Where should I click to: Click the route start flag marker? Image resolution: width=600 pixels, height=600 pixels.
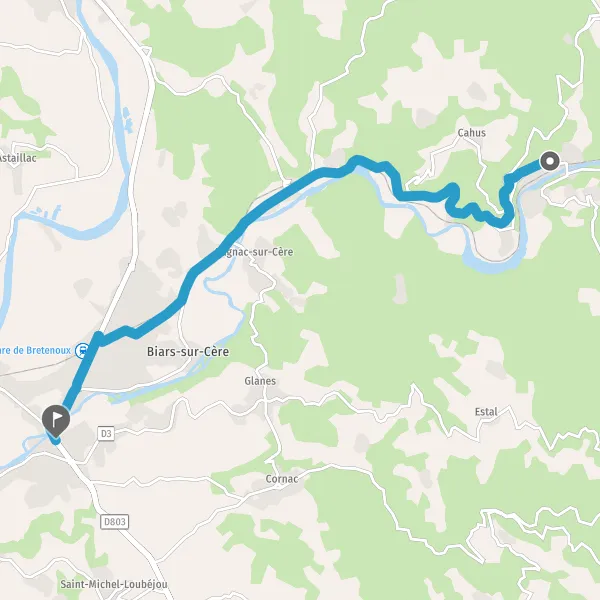pyautogui.click(x=56, y=421)
